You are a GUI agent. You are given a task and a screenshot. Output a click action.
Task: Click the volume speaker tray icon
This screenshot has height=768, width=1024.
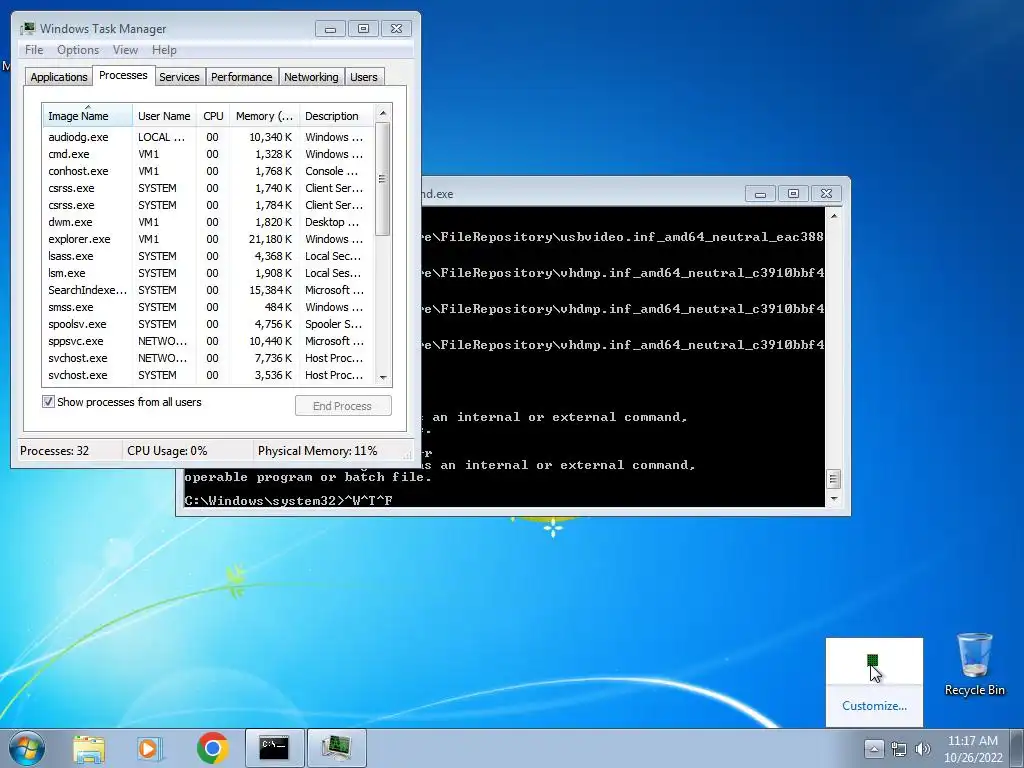coord(922,749)
